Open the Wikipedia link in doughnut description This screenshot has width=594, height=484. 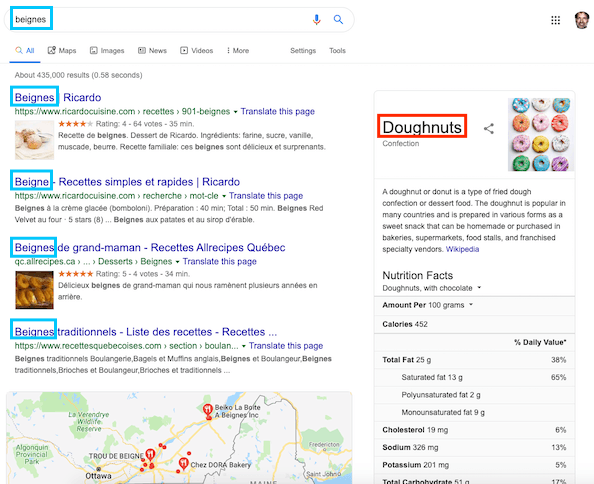(x=462, y=249)
